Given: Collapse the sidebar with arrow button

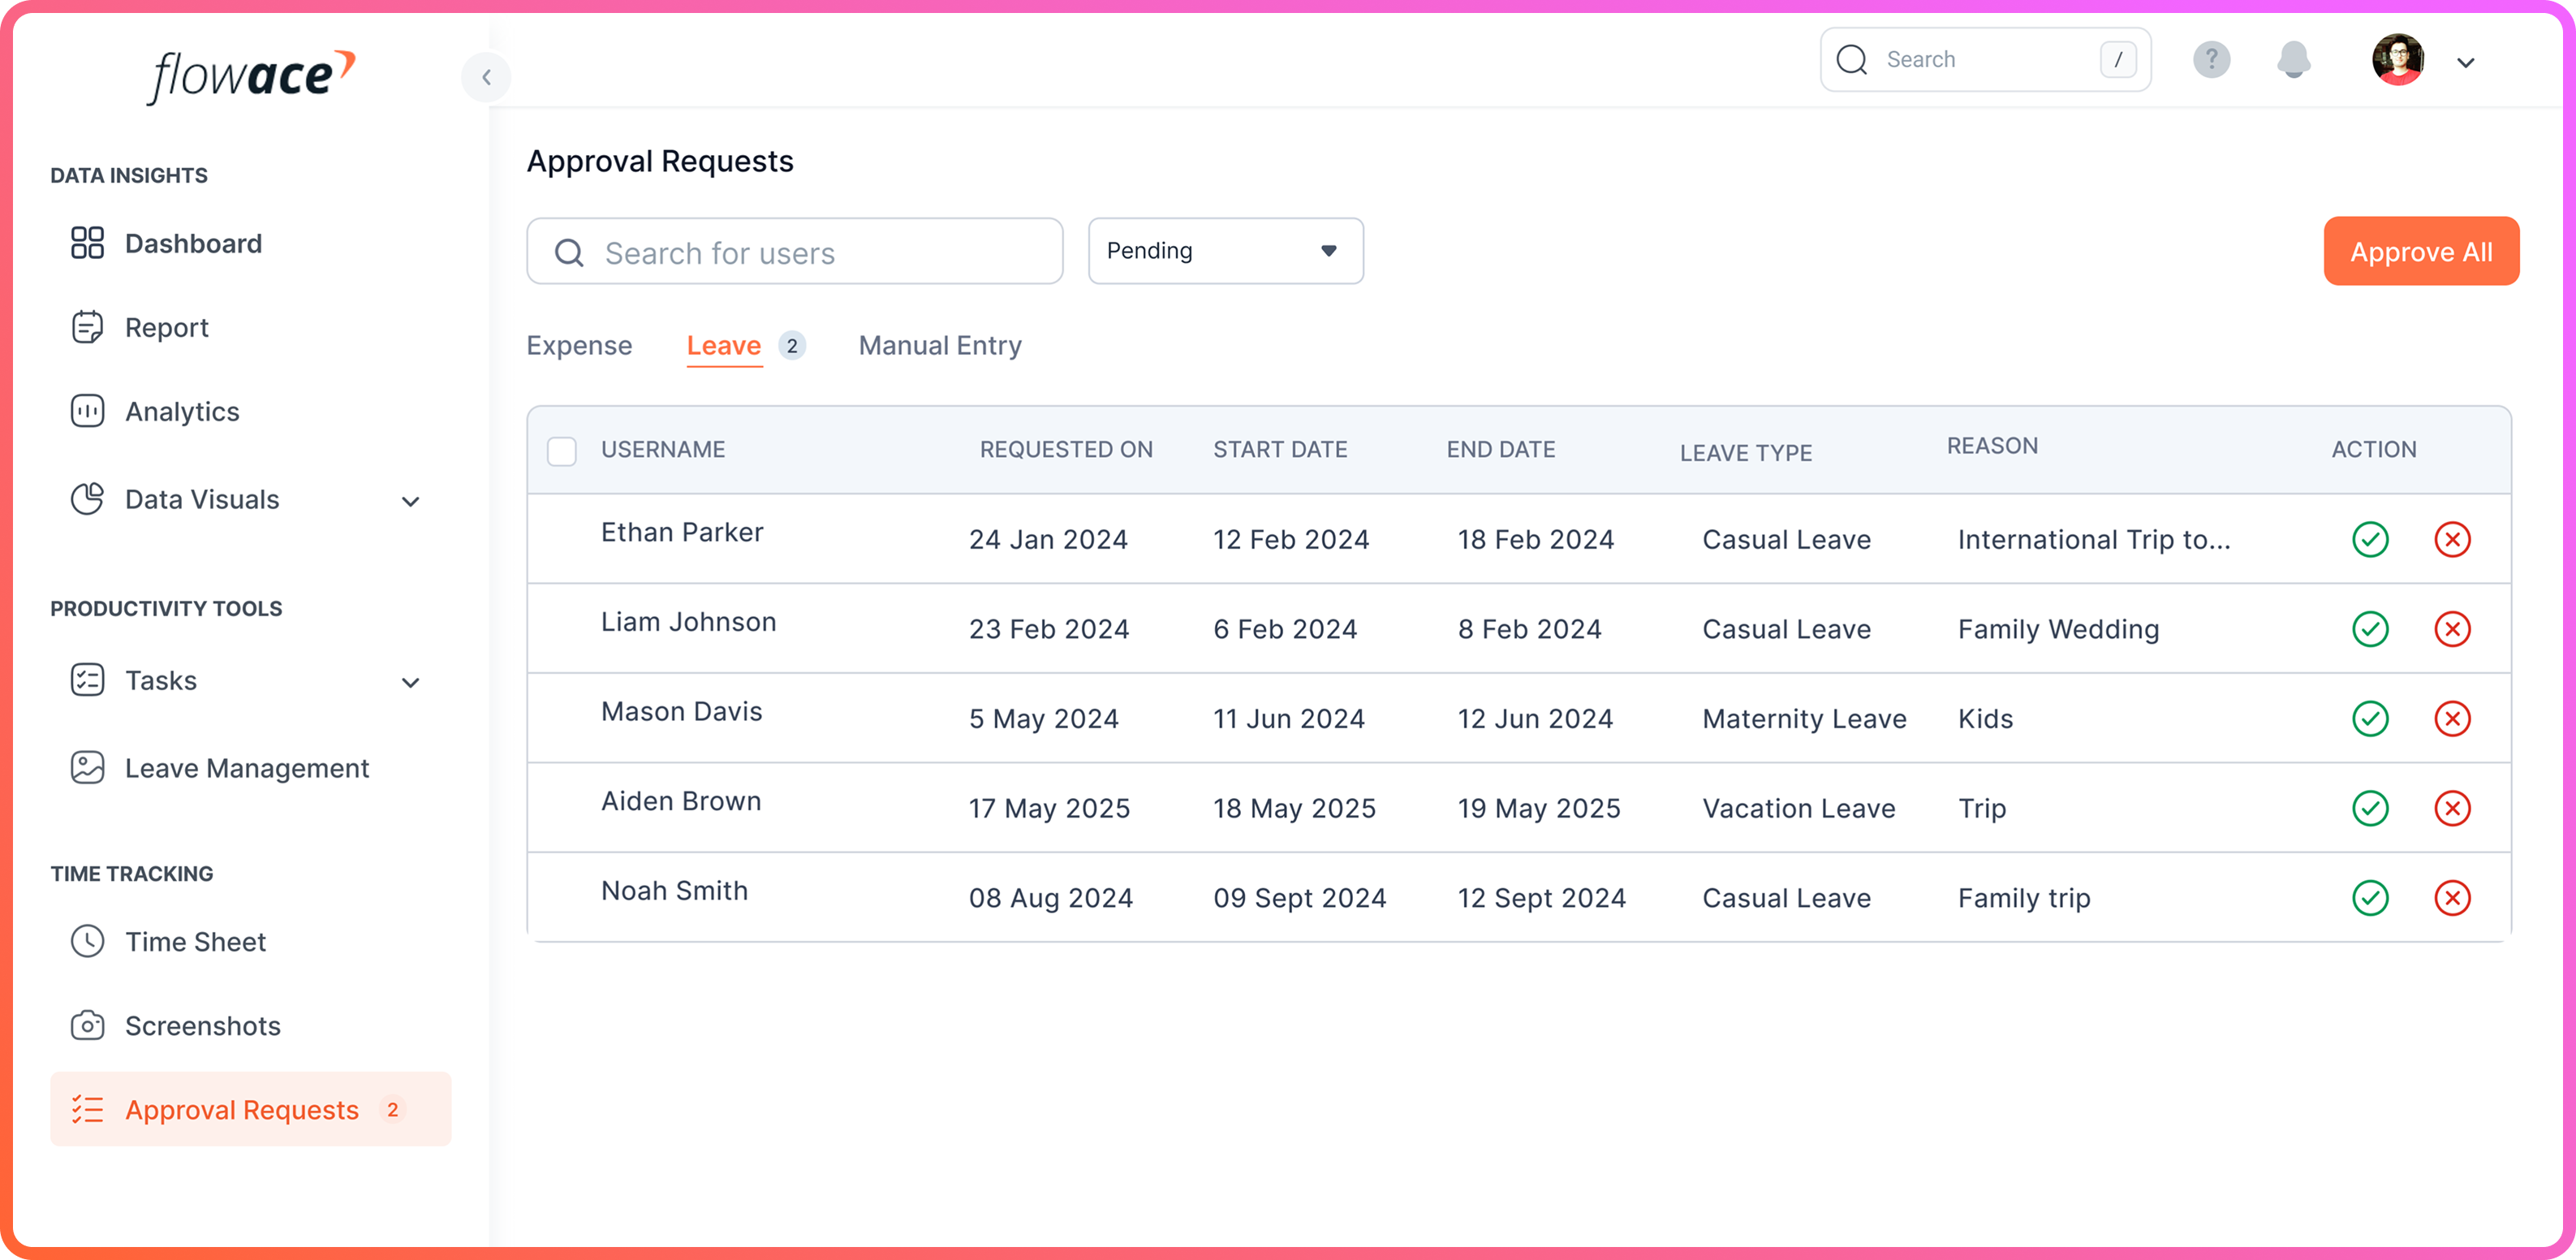Looking at the screenshot, I should point(486,77).
